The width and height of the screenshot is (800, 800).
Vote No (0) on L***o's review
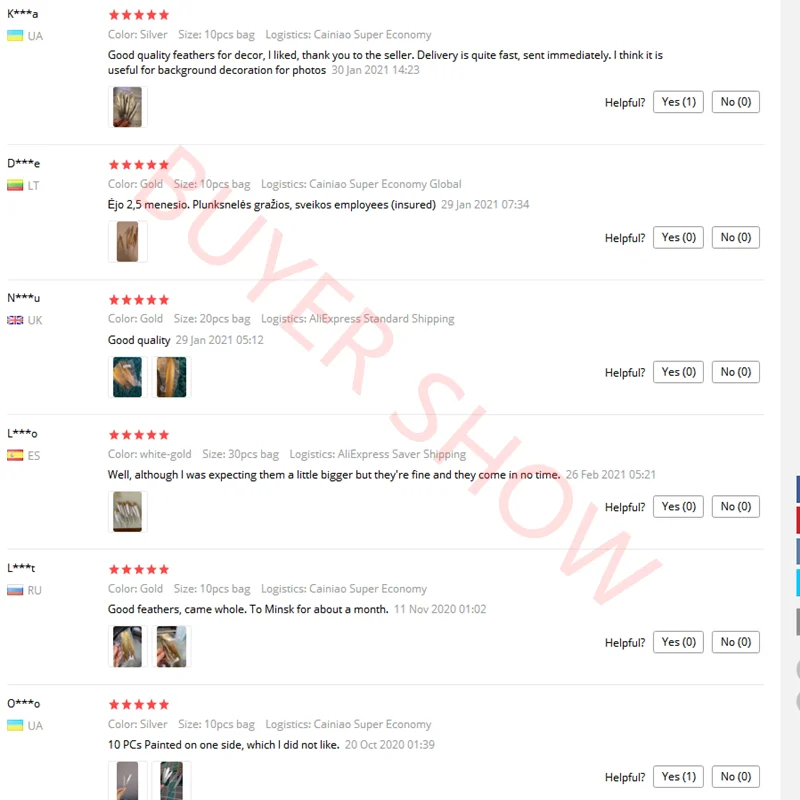pyautogui.click(x=735, y=507)
